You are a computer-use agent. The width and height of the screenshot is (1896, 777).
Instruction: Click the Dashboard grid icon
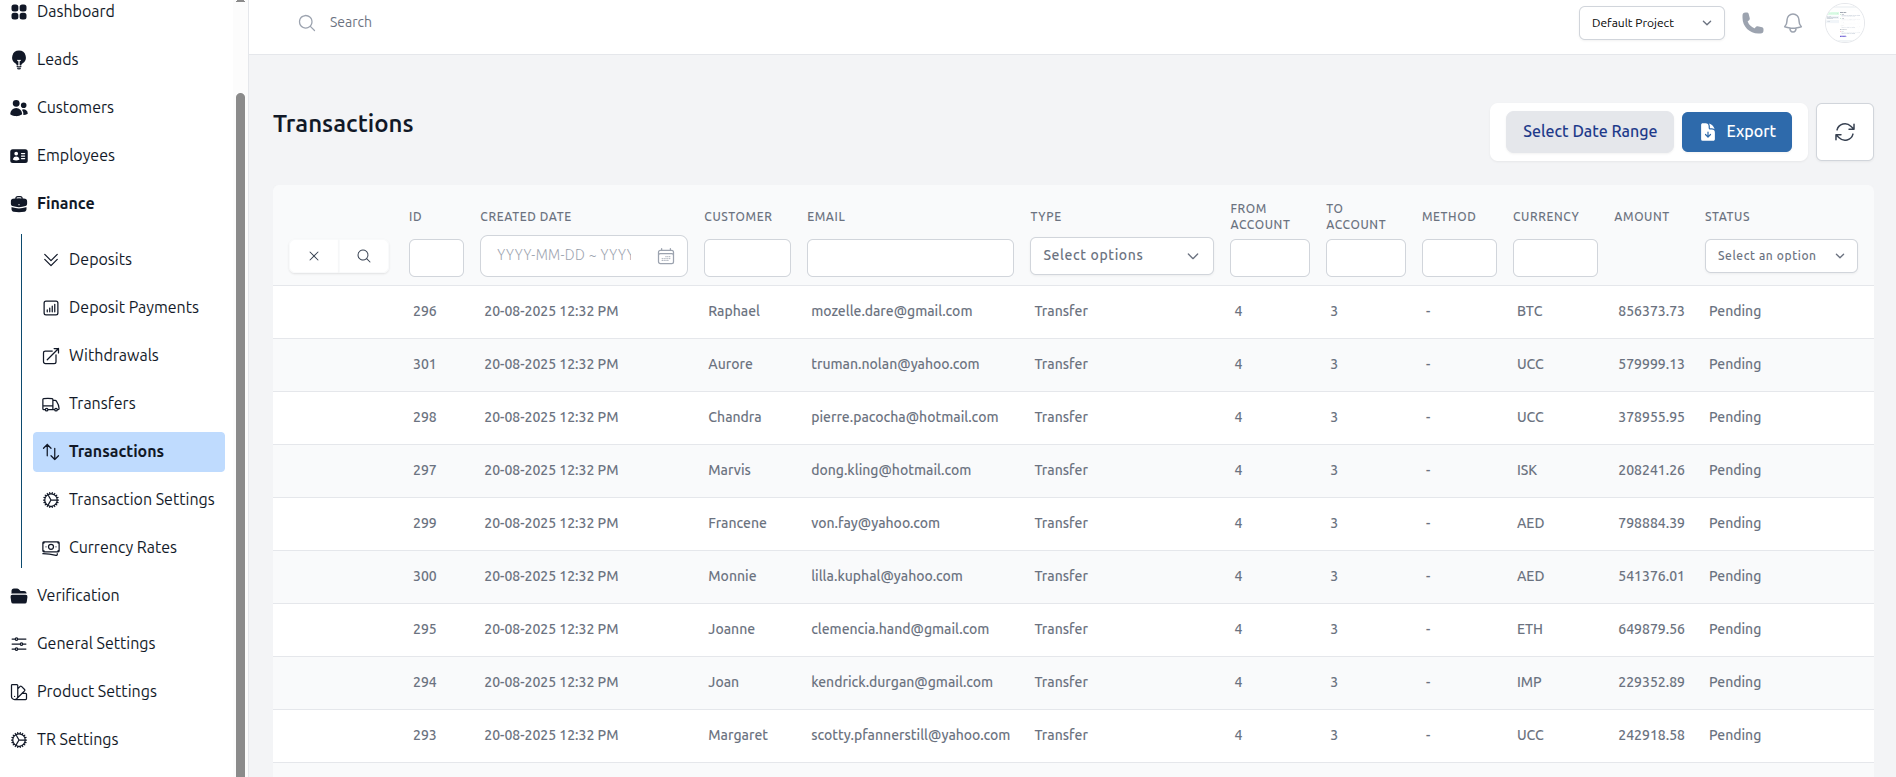point(19,12)
